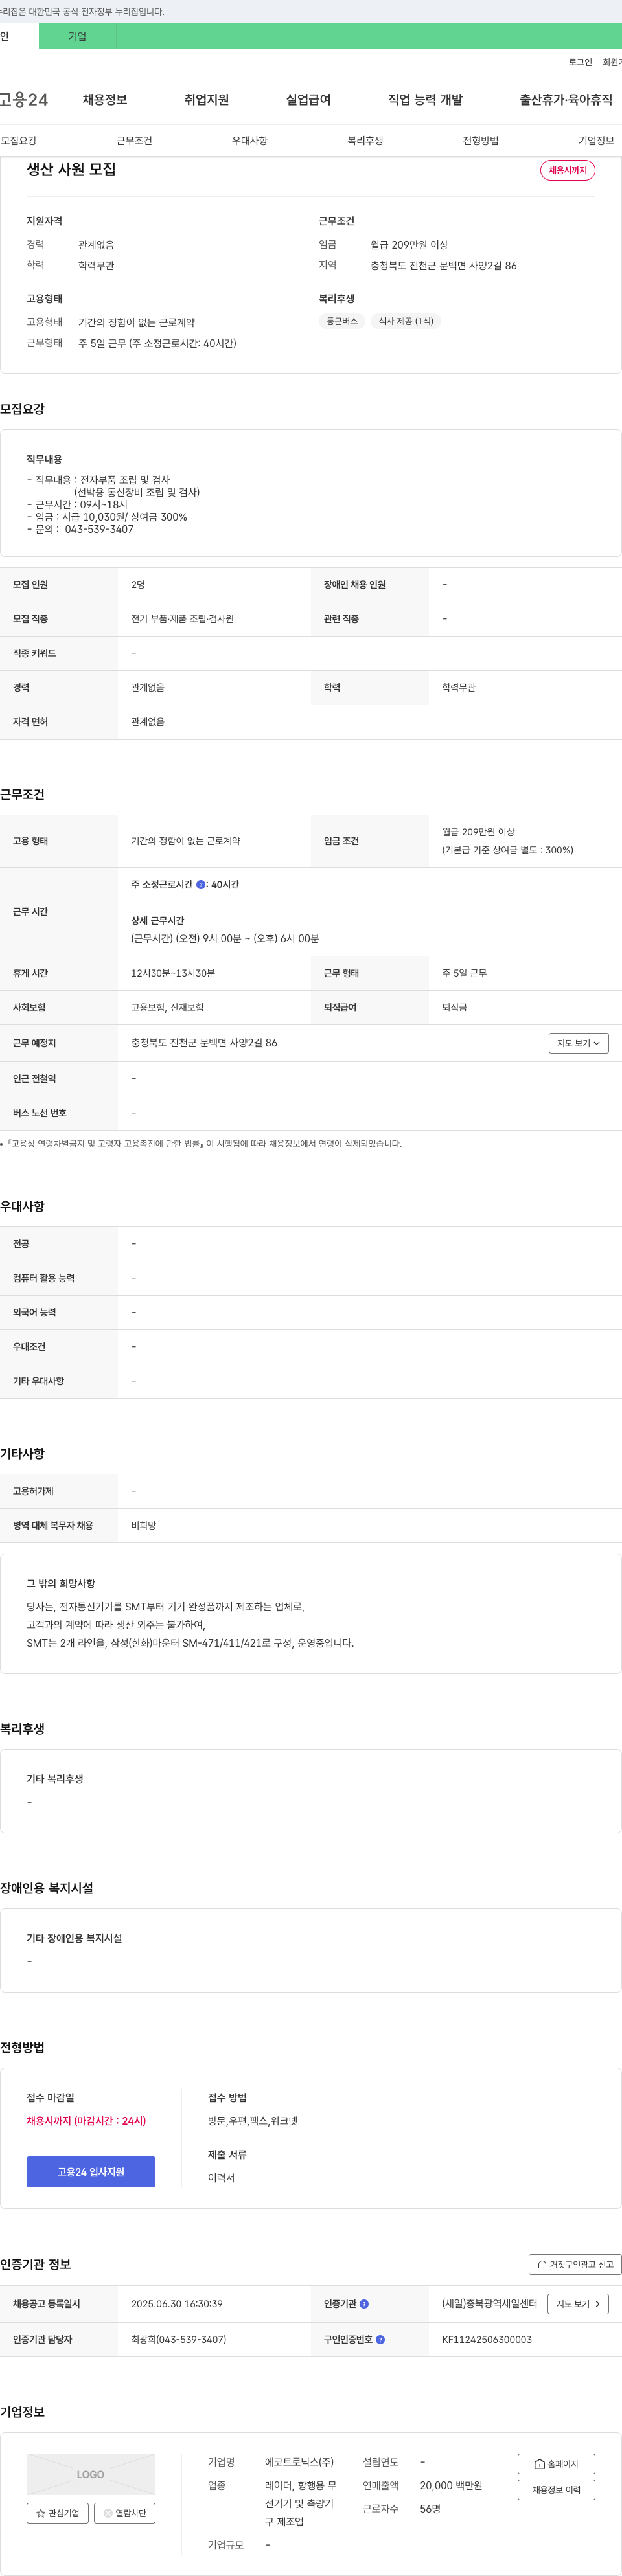Click the 통근버스 benefit tag

click(x=342, y=321)
